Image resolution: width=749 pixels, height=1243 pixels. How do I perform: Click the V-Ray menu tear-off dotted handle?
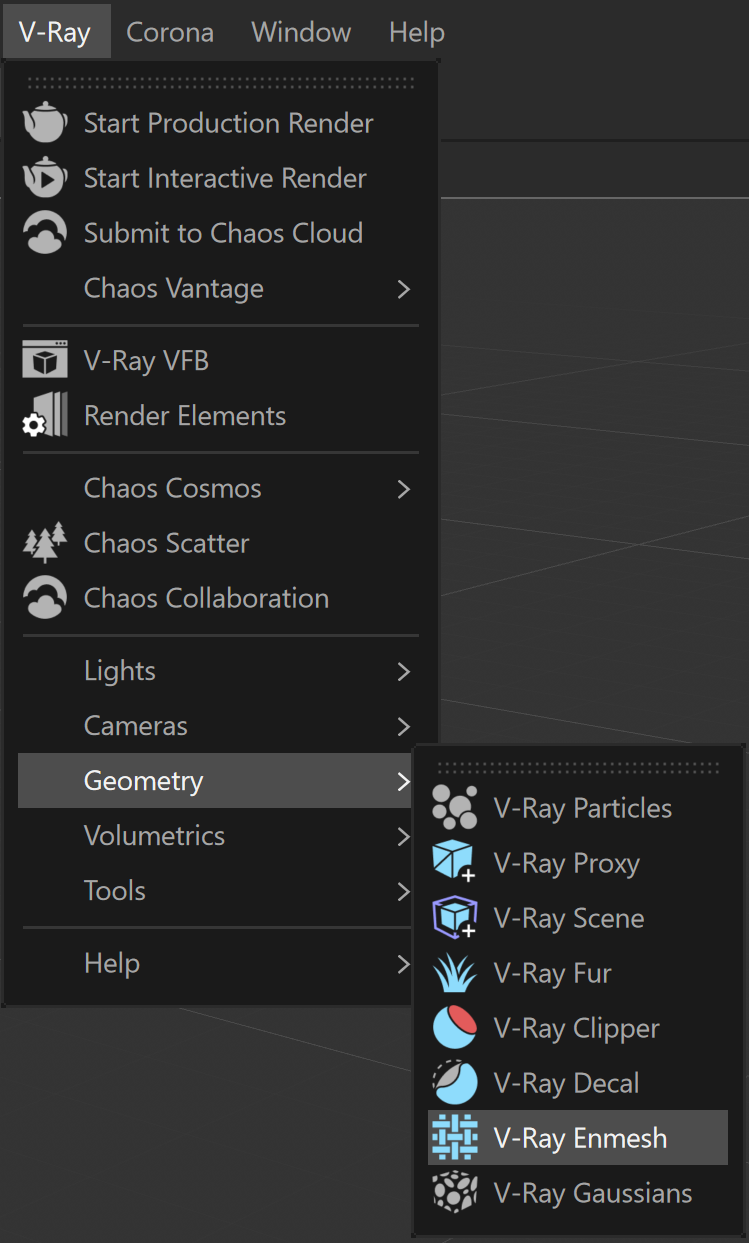coord(220,83)
